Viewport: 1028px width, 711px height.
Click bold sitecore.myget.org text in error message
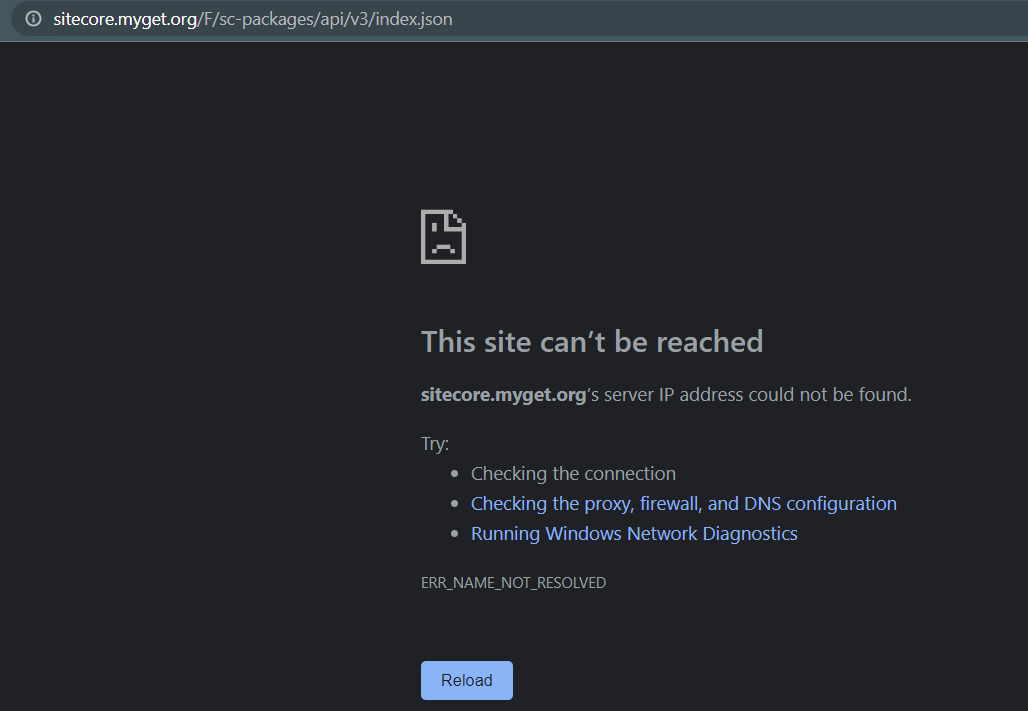tap(504, 395)
